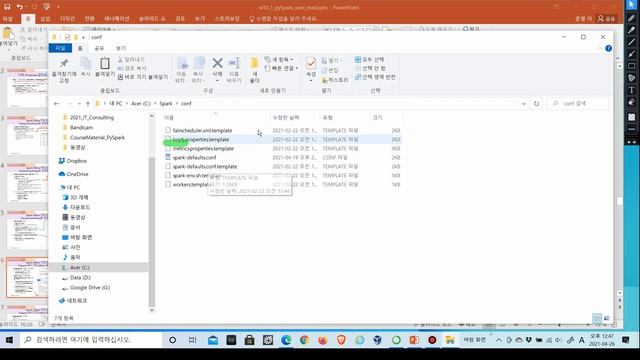Screen dimensions: 640x360
Task: Select Acer (C:) drive in navigation pane
Action: [80, 267]
